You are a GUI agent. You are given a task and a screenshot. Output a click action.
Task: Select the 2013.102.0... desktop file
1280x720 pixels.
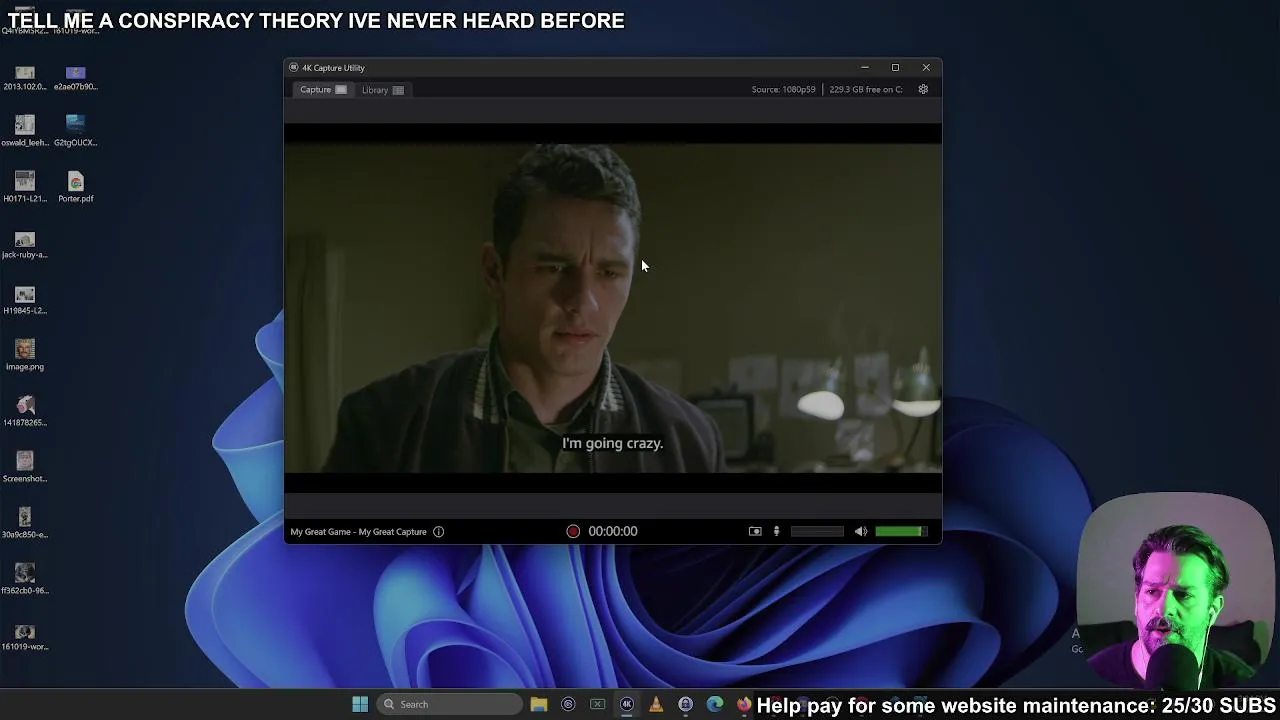click(25, 76)
